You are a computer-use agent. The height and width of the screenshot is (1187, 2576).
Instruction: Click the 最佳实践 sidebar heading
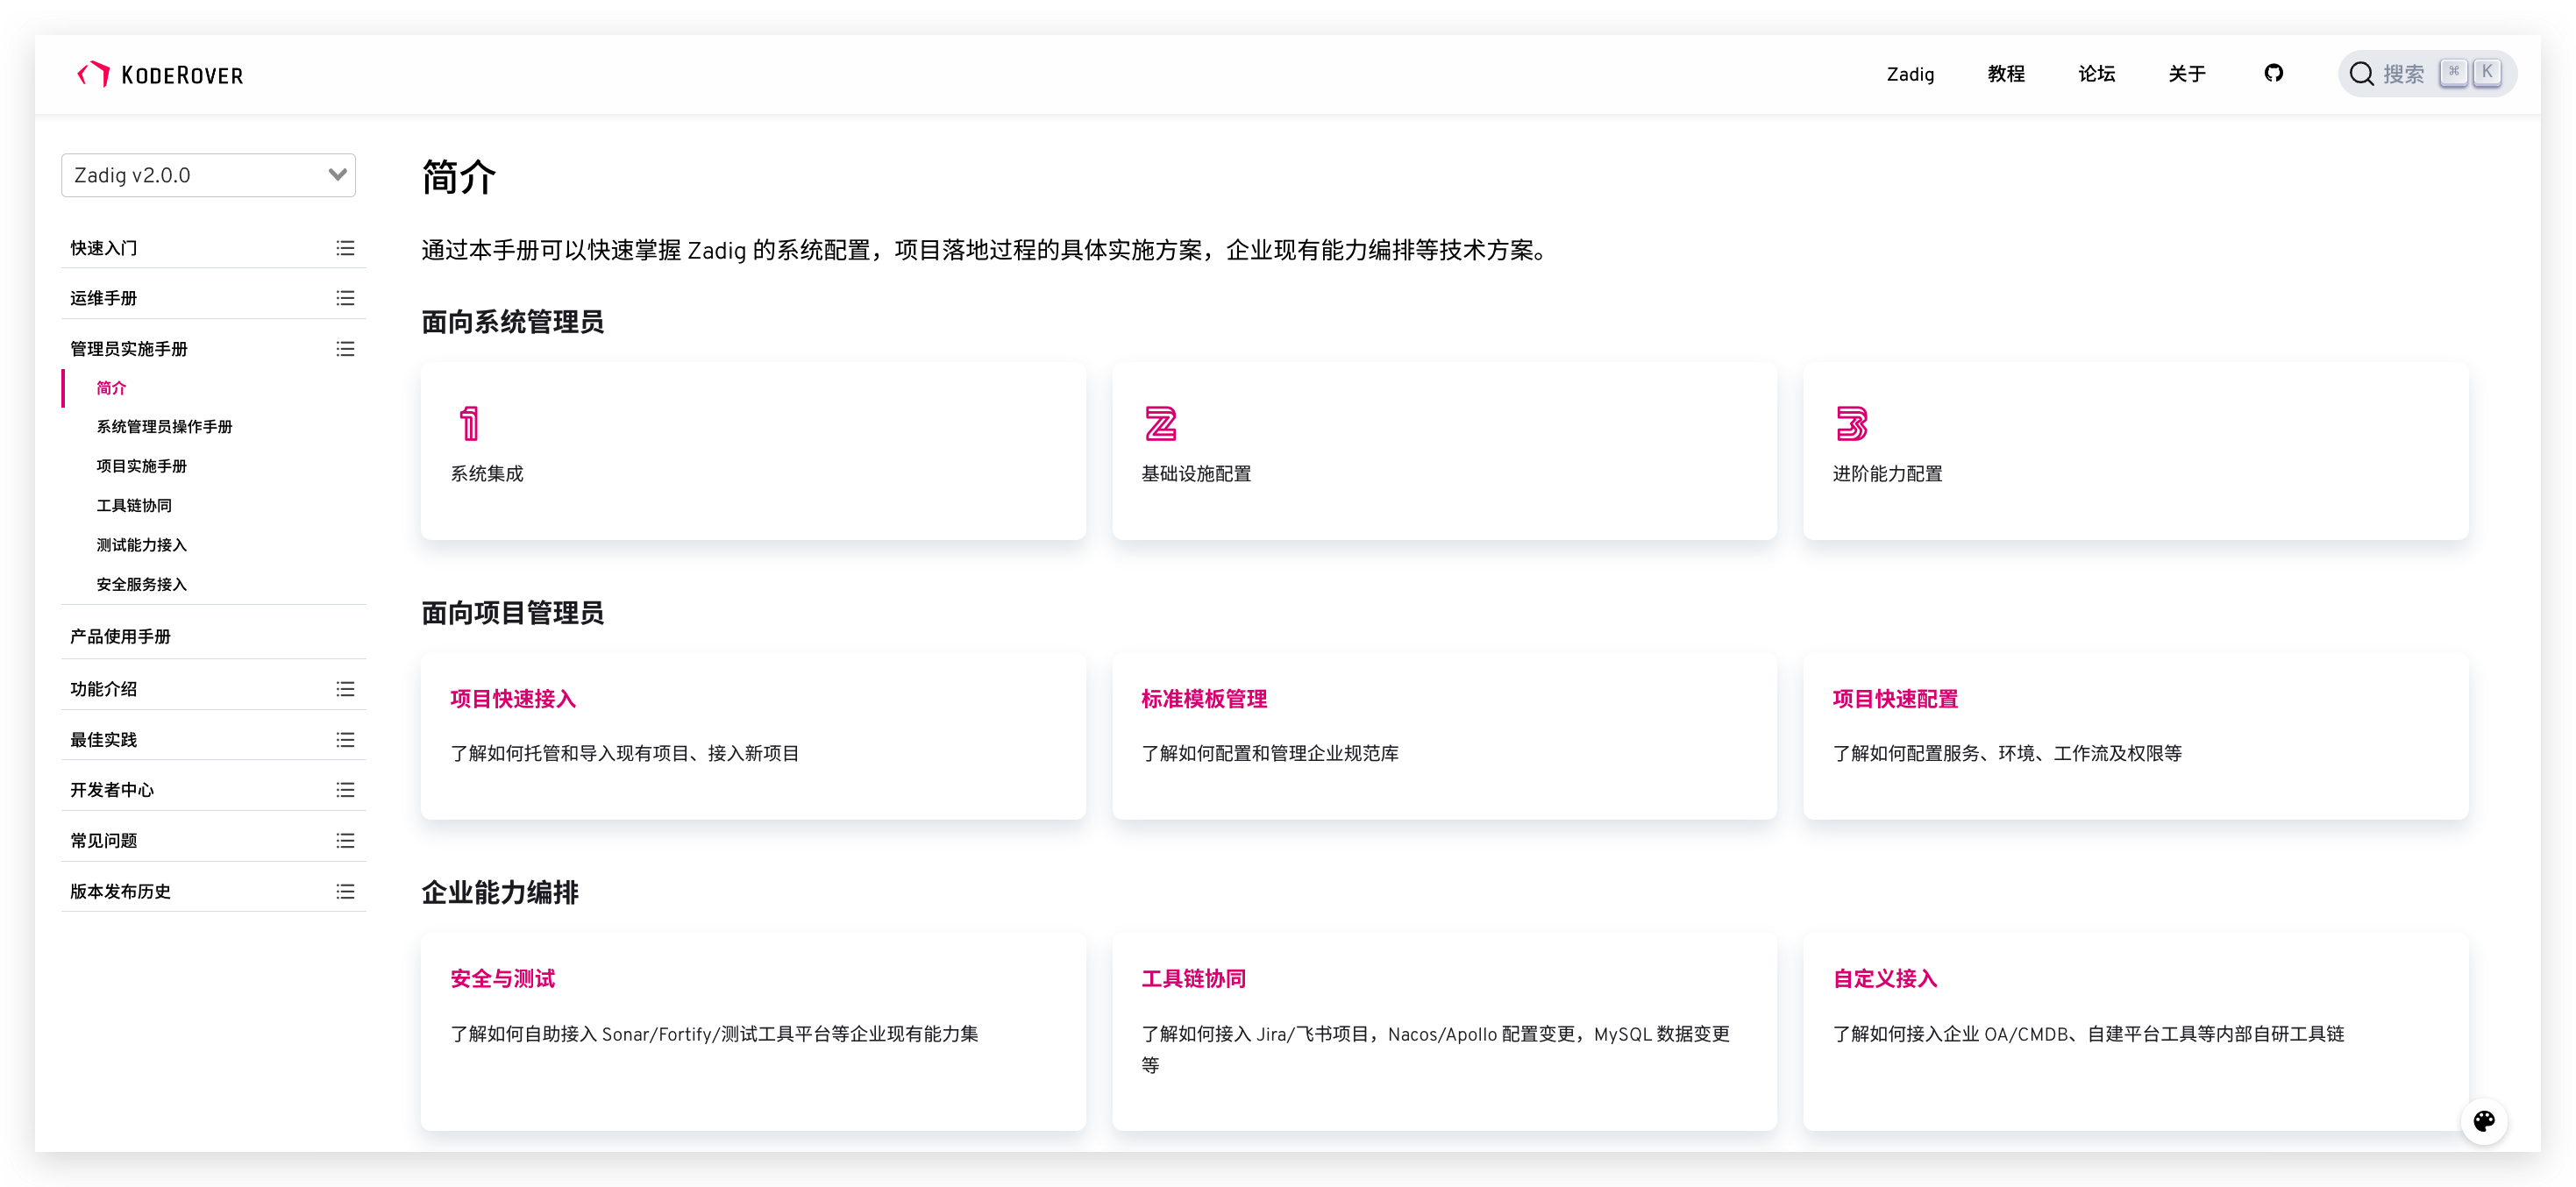click(103, 740)
